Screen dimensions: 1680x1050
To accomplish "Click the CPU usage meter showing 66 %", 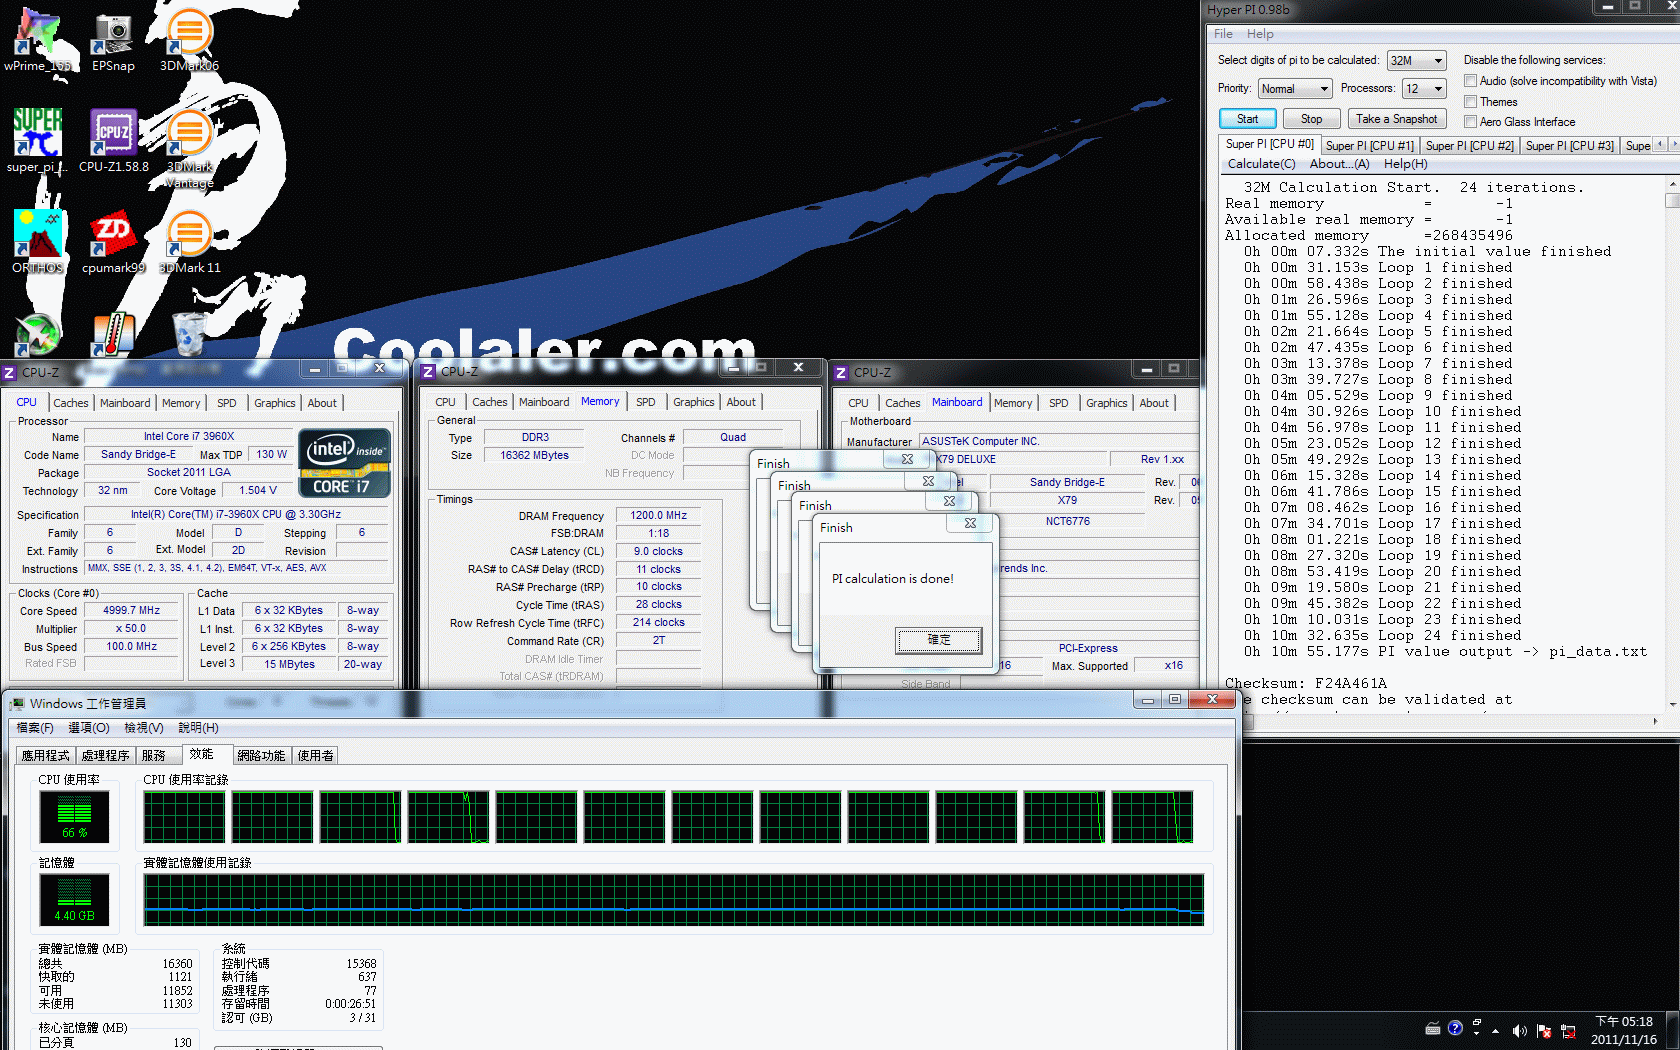I will (x=74, y=816).
